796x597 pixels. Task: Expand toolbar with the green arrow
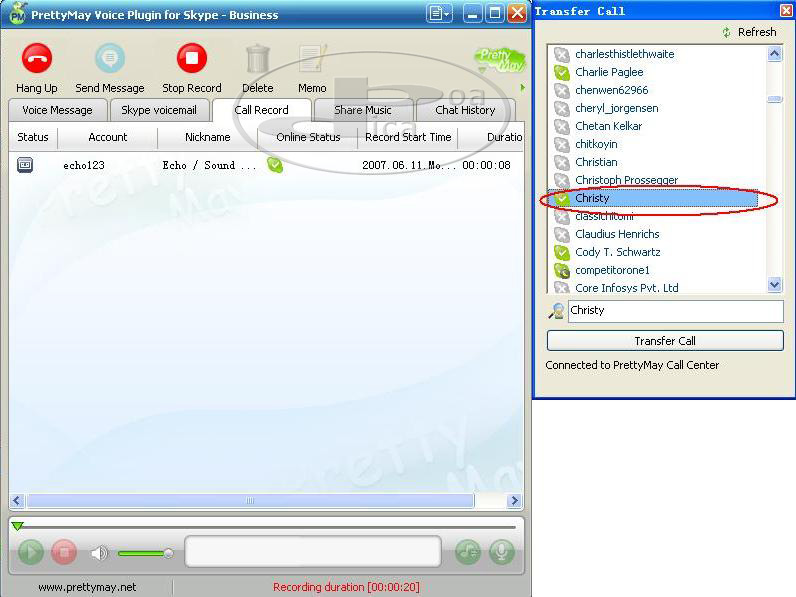[x=522, y=87]
